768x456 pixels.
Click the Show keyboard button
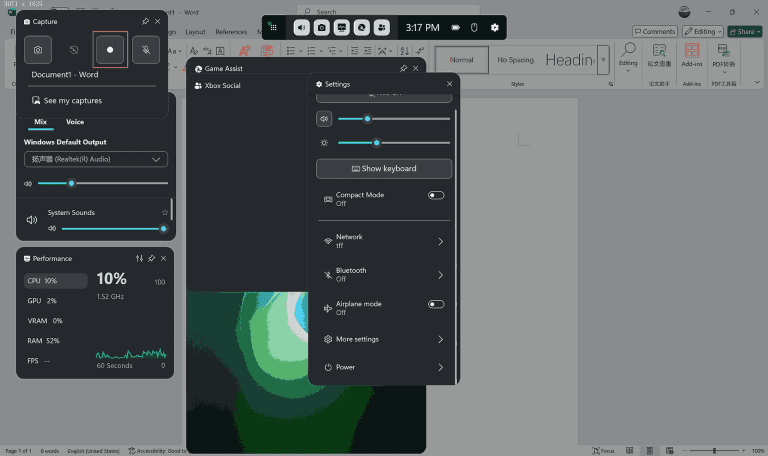click(x=384, y=169)
